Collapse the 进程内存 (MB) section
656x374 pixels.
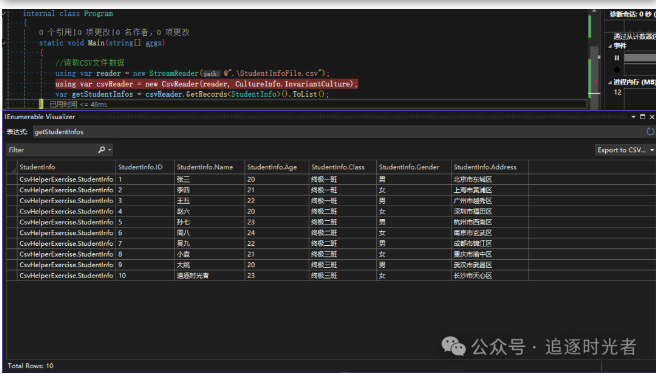(x=610, y=82)
